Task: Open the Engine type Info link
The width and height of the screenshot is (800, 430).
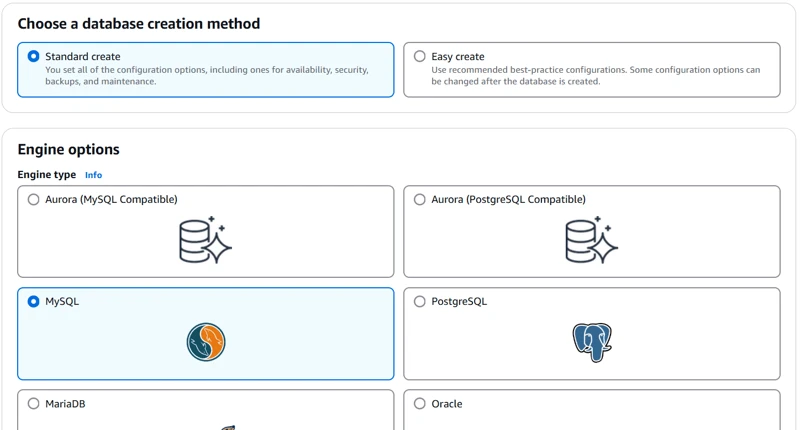Action: point(93,175)
